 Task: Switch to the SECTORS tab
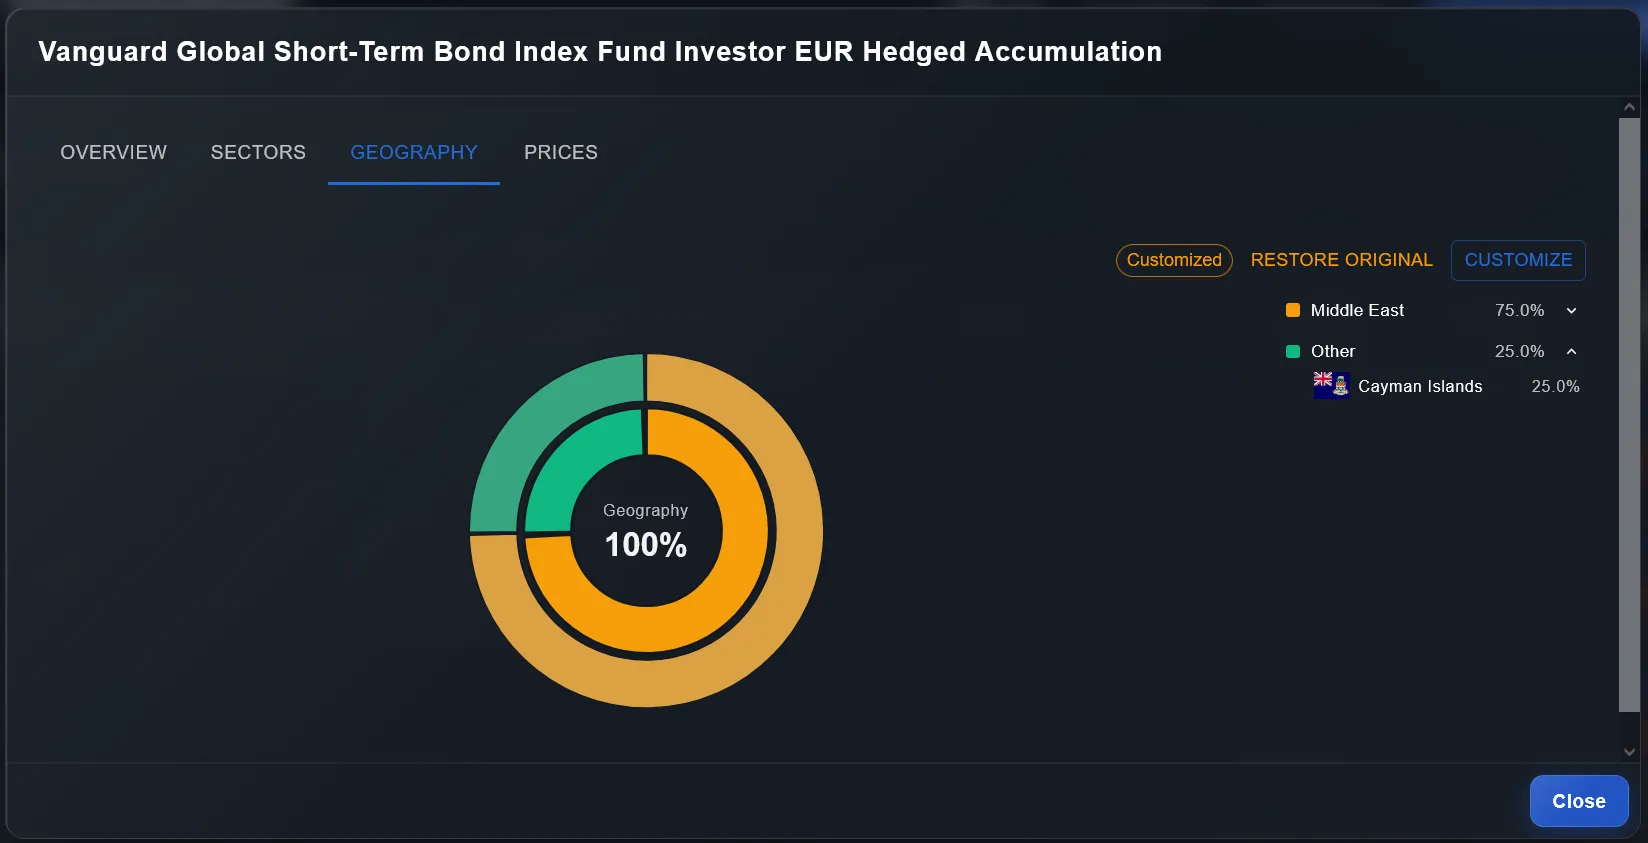(257, 152)
